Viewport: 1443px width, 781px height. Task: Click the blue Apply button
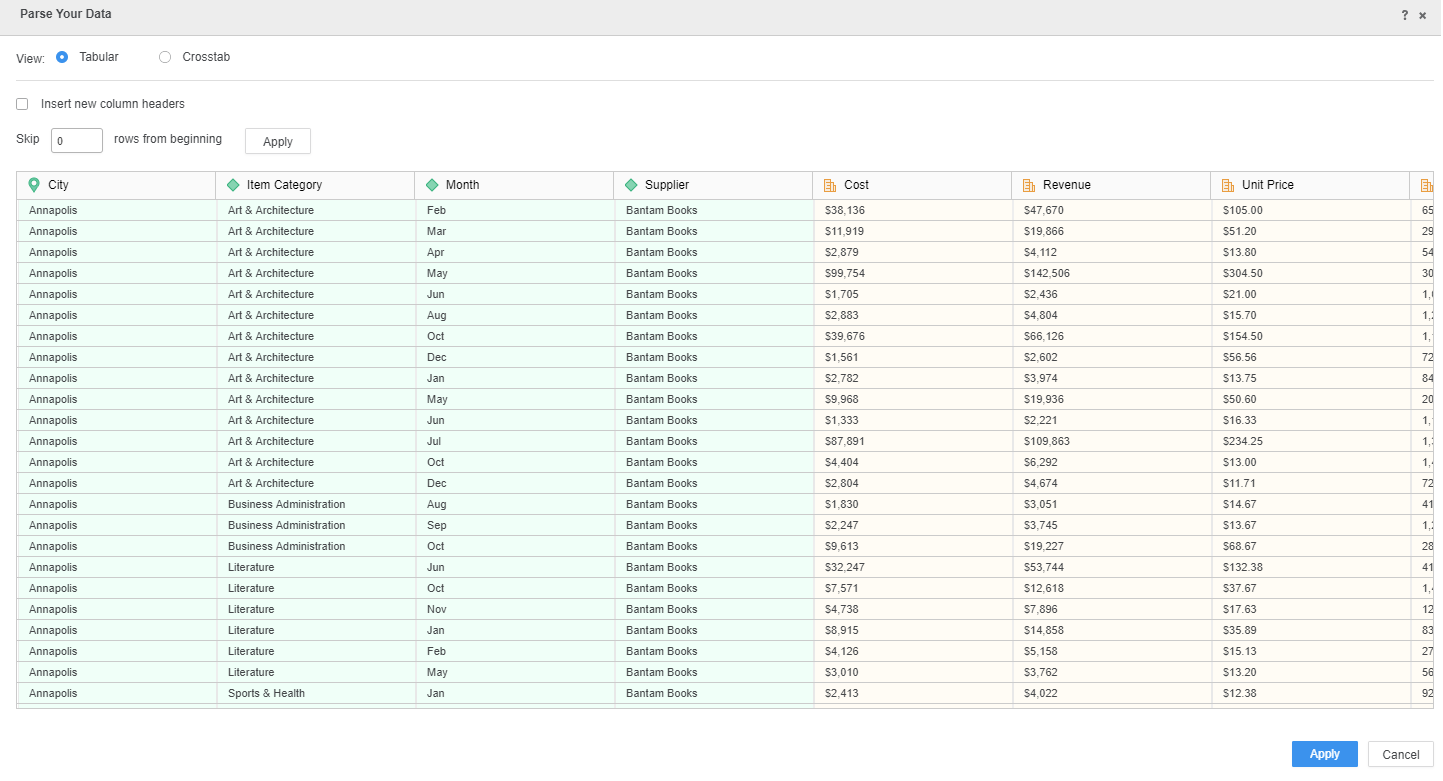point(1324,754)
